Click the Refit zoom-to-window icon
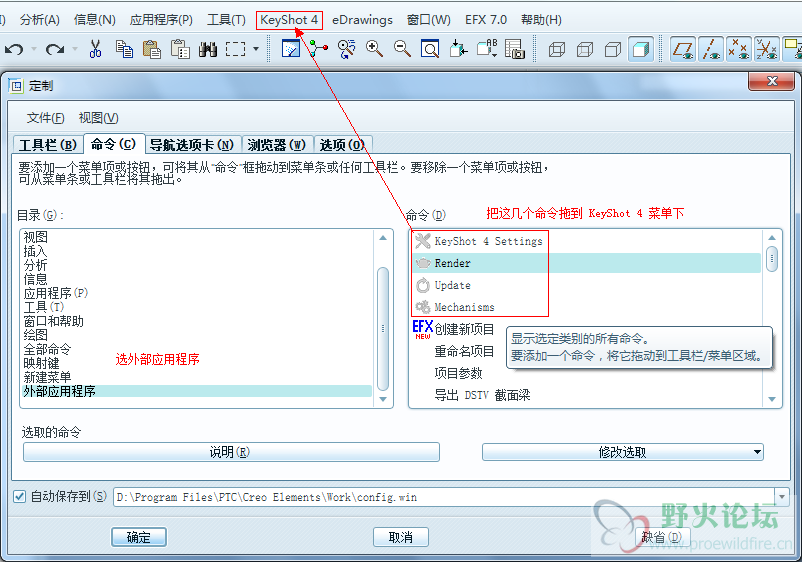Screen dimensions: 802x562 point(430,49)
